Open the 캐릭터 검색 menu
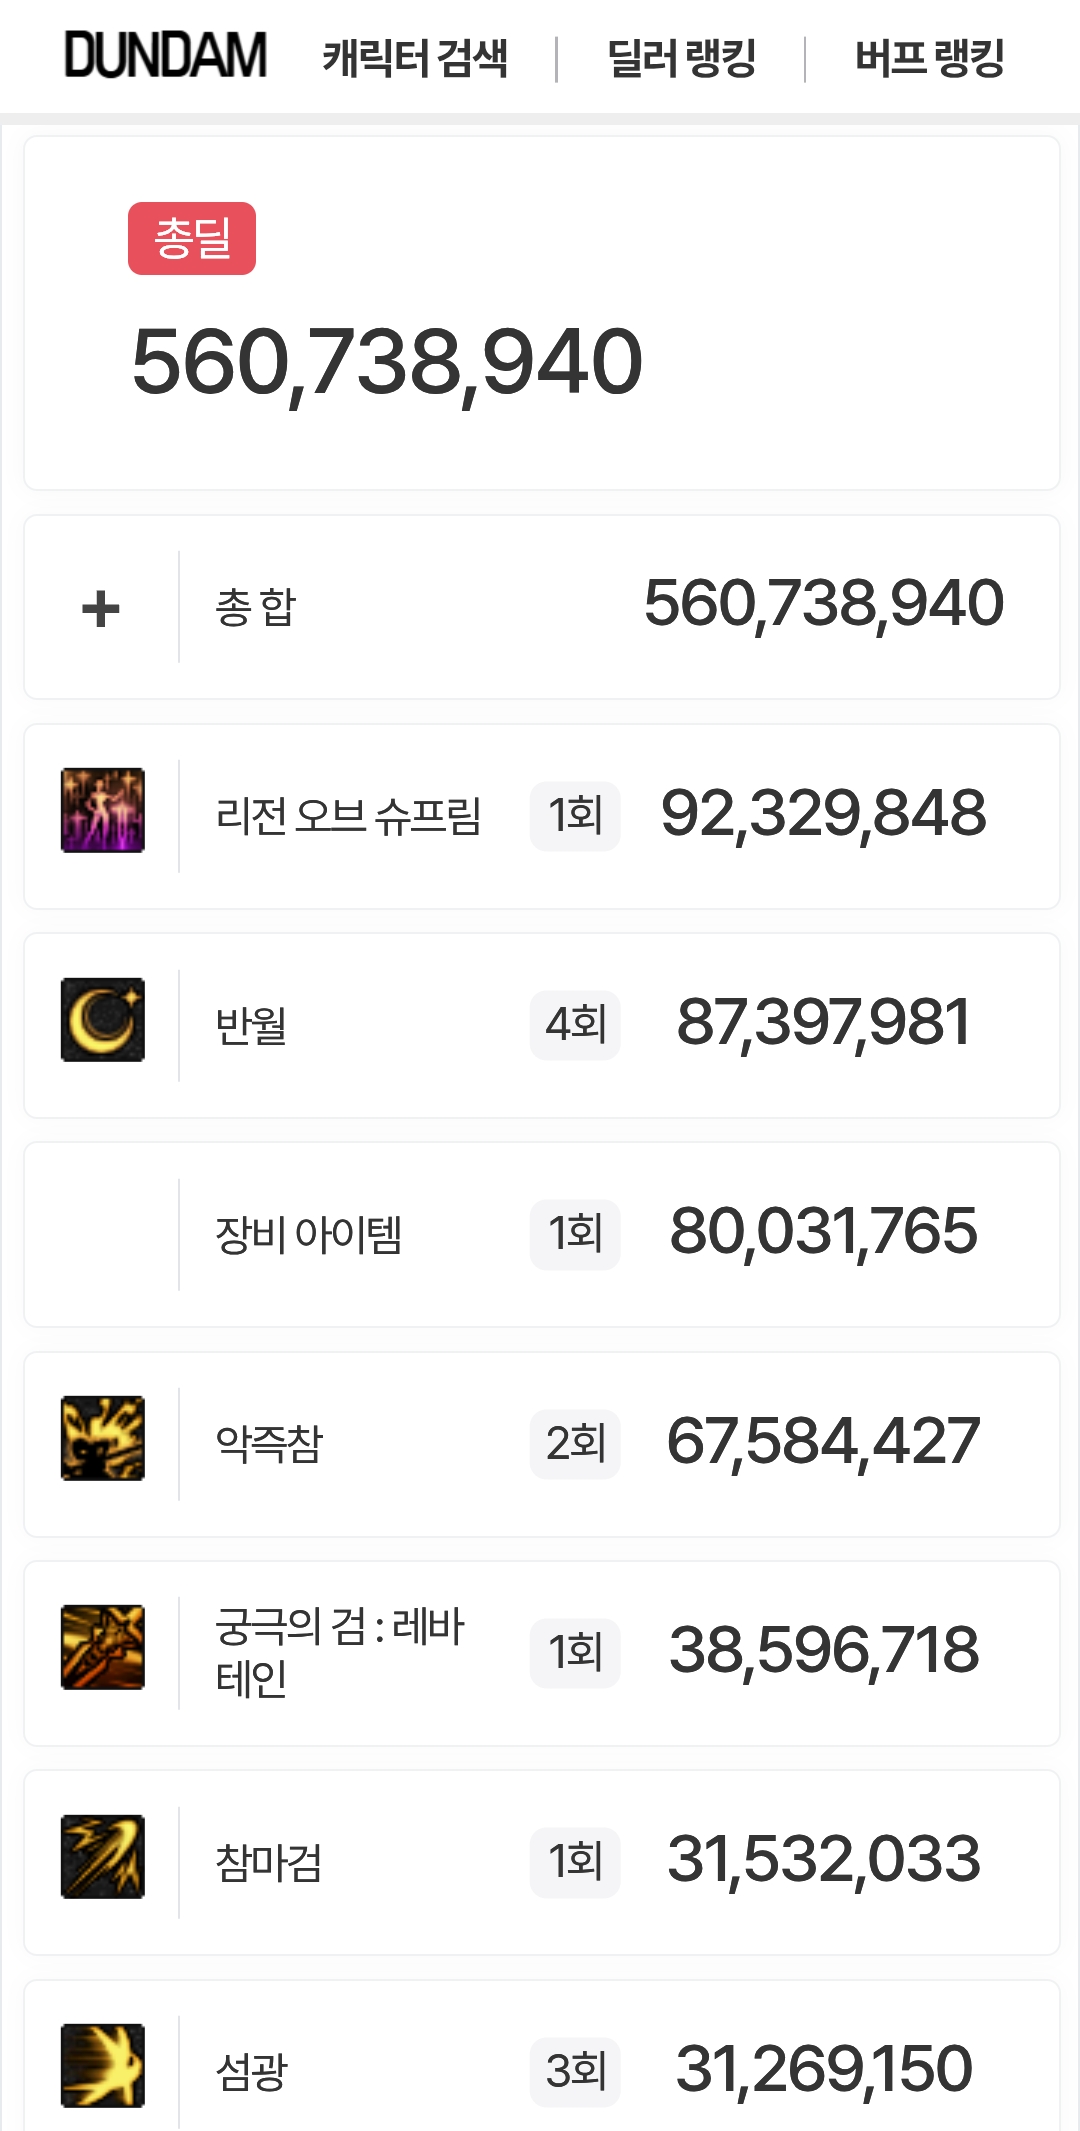The height and width of the screenshot is (2131, 1080). coord(415,58)
